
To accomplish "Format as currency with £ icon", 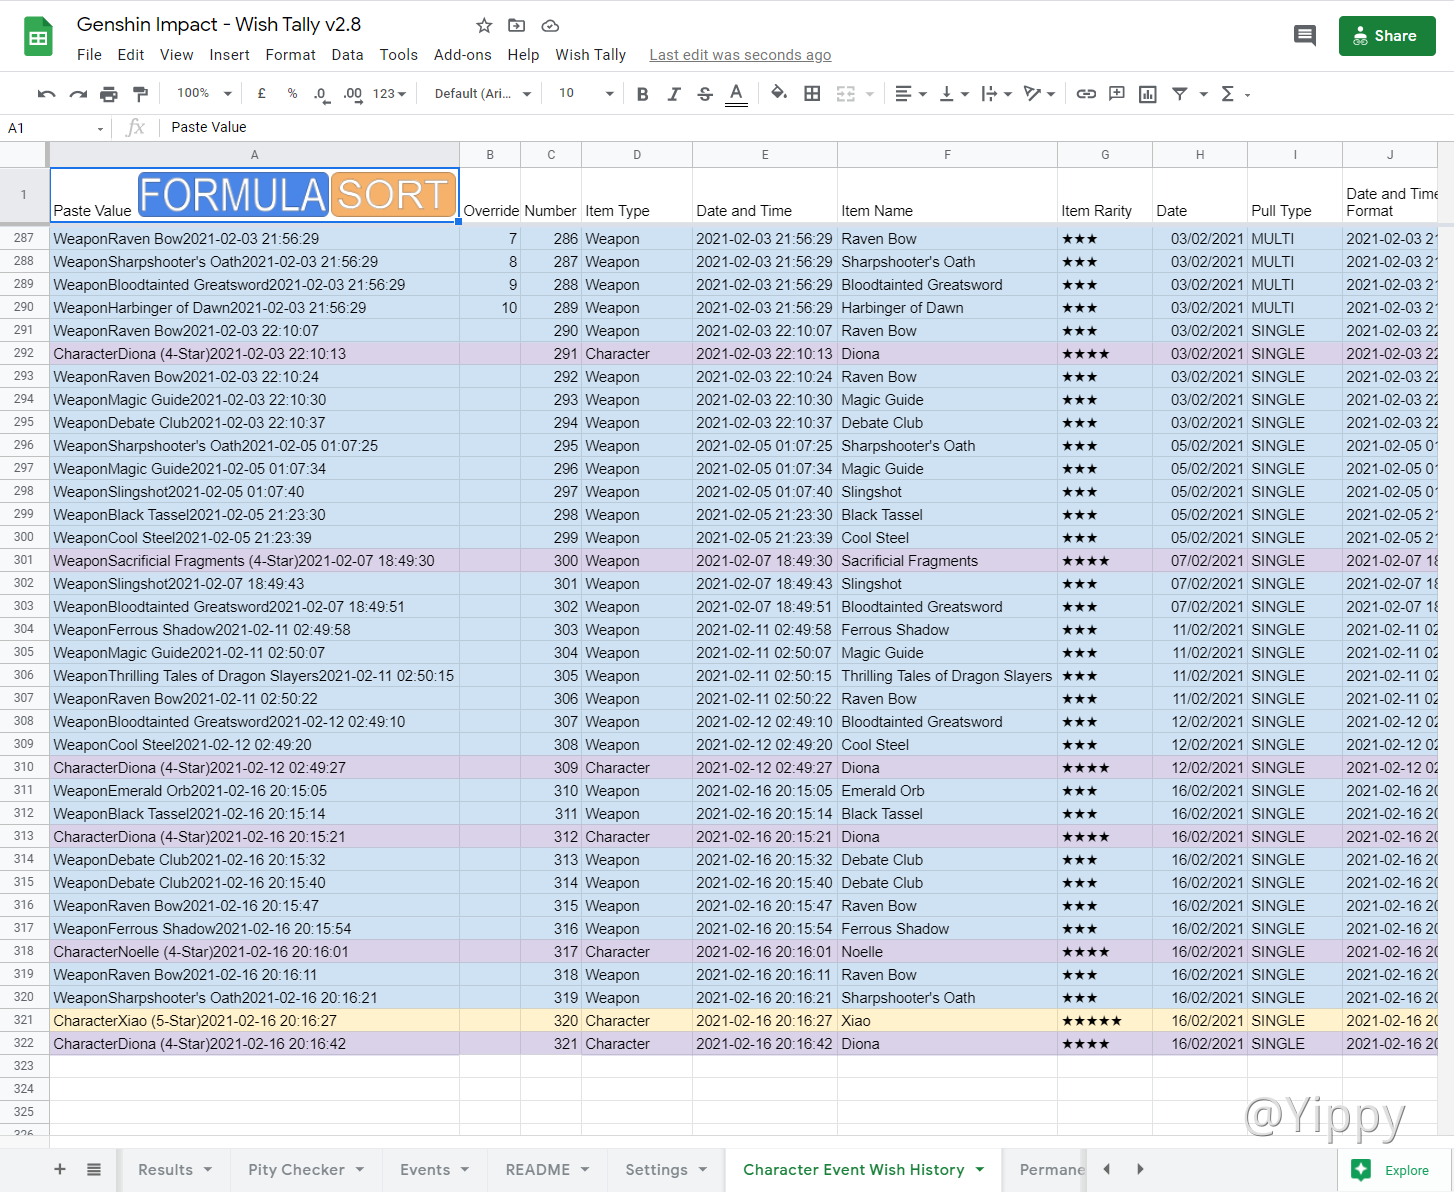I will 262,93.
